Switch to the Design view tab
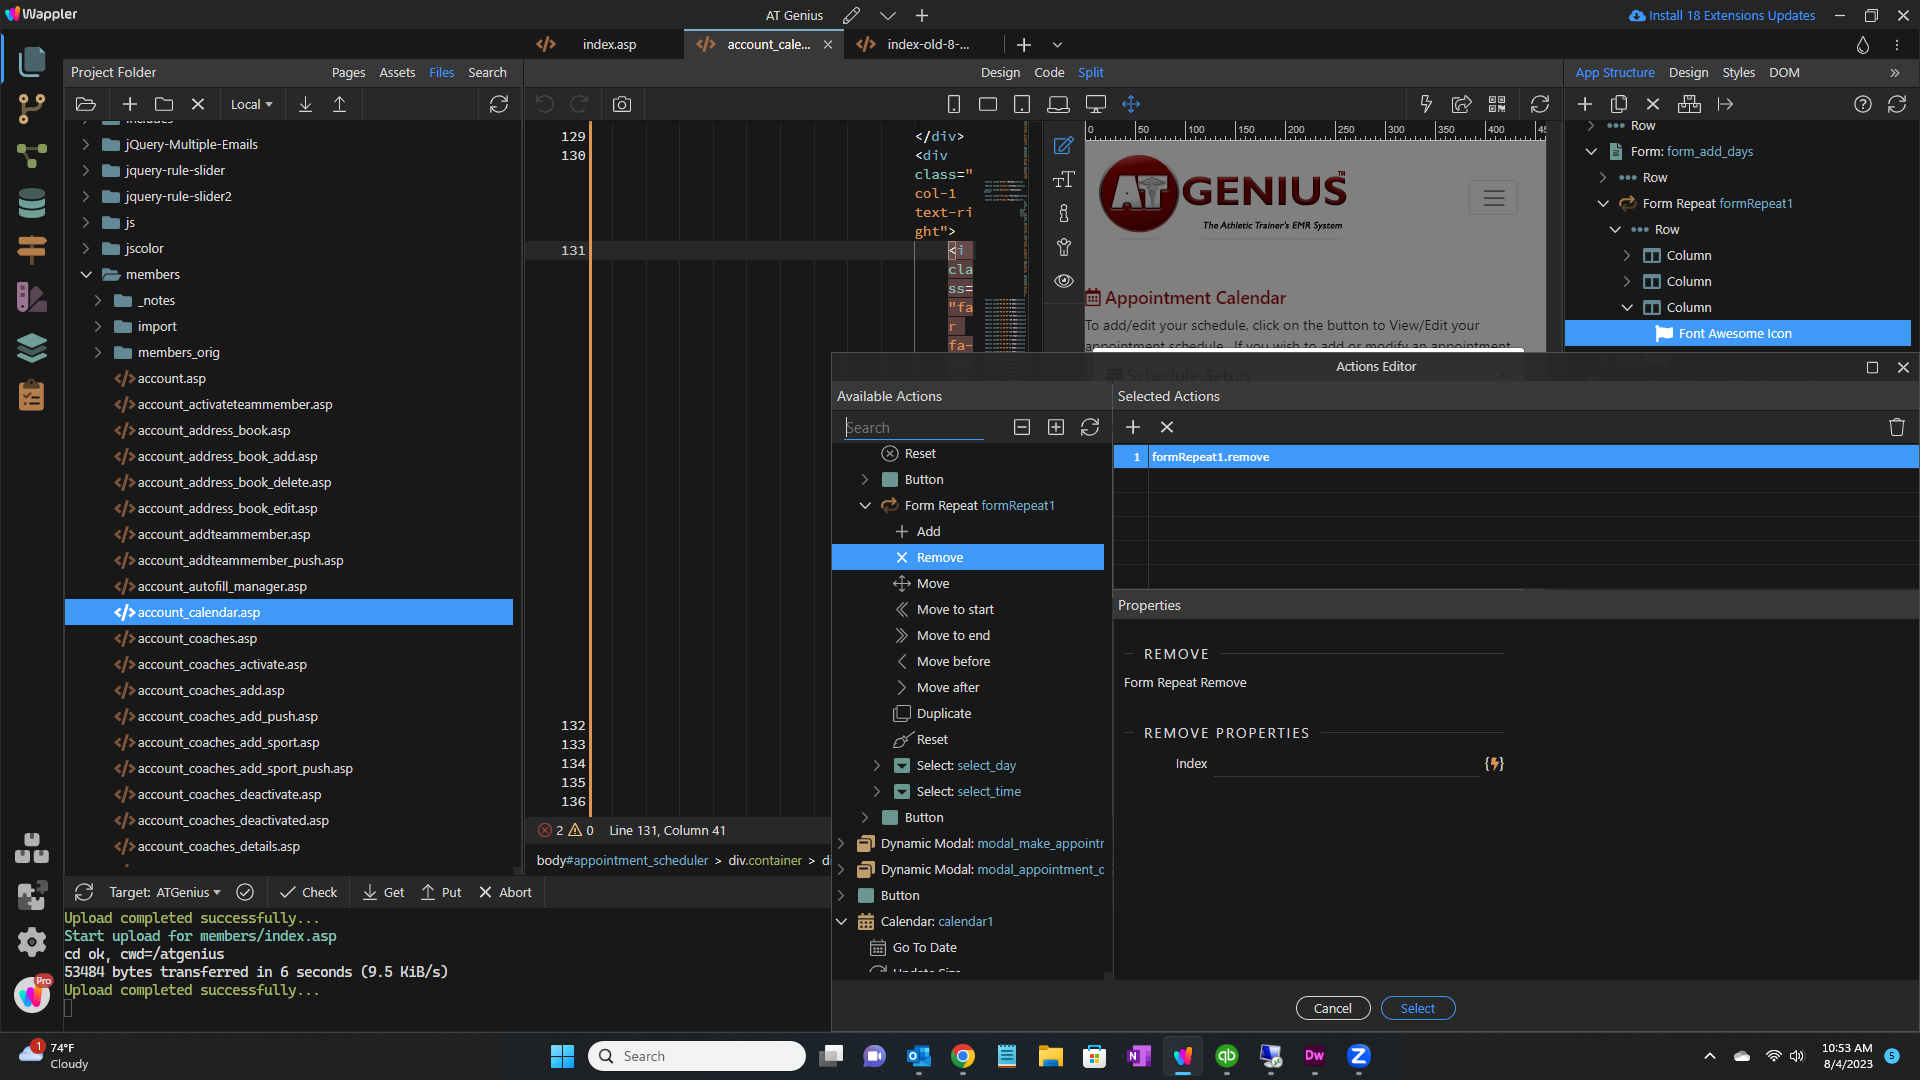Viewport: 1920px width, 1080px height. pos(1000,72)
